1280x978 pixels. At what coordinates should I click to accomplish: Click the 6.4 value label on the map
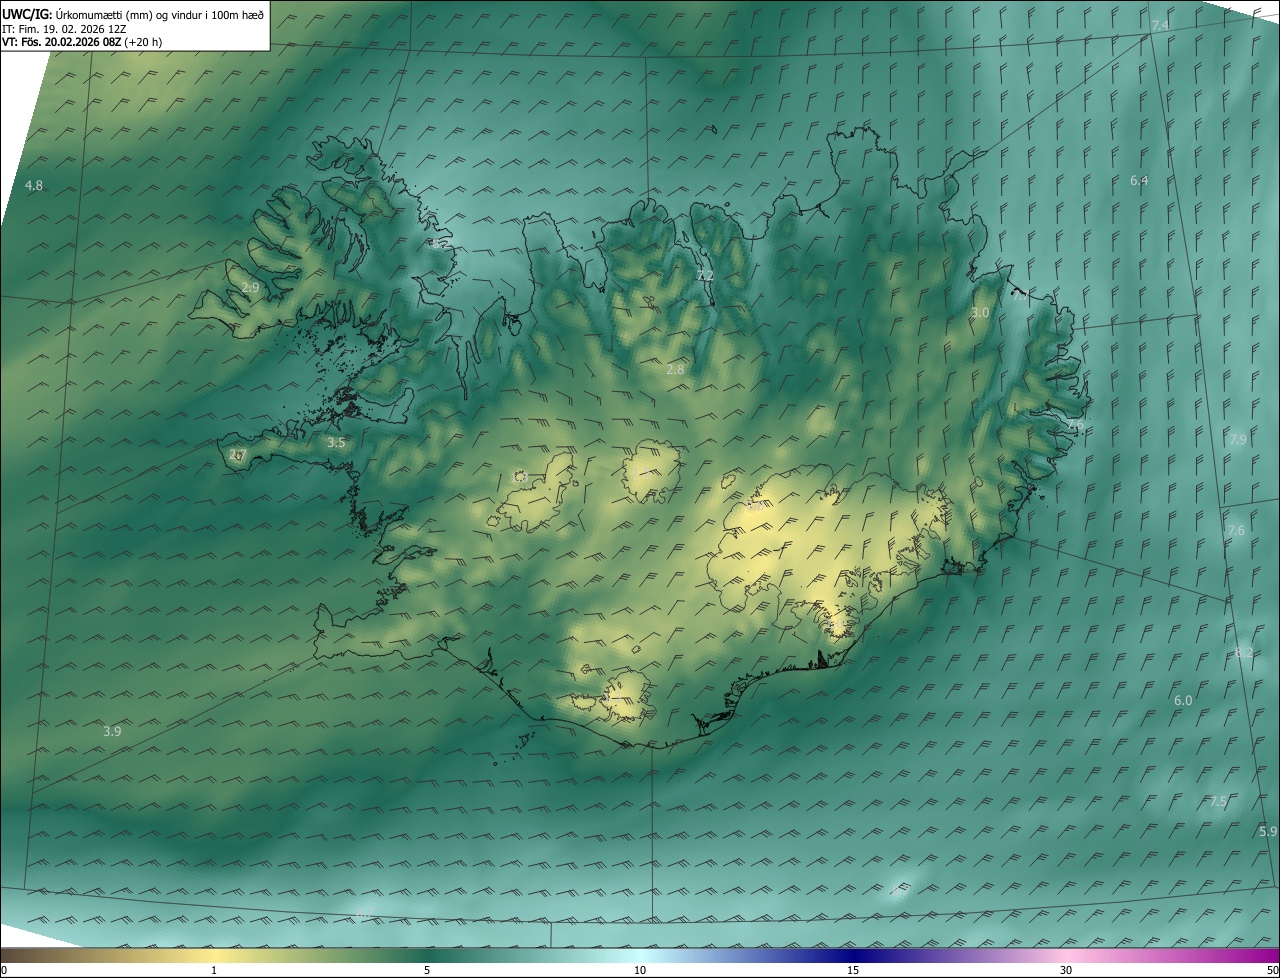click(1139, 181)
